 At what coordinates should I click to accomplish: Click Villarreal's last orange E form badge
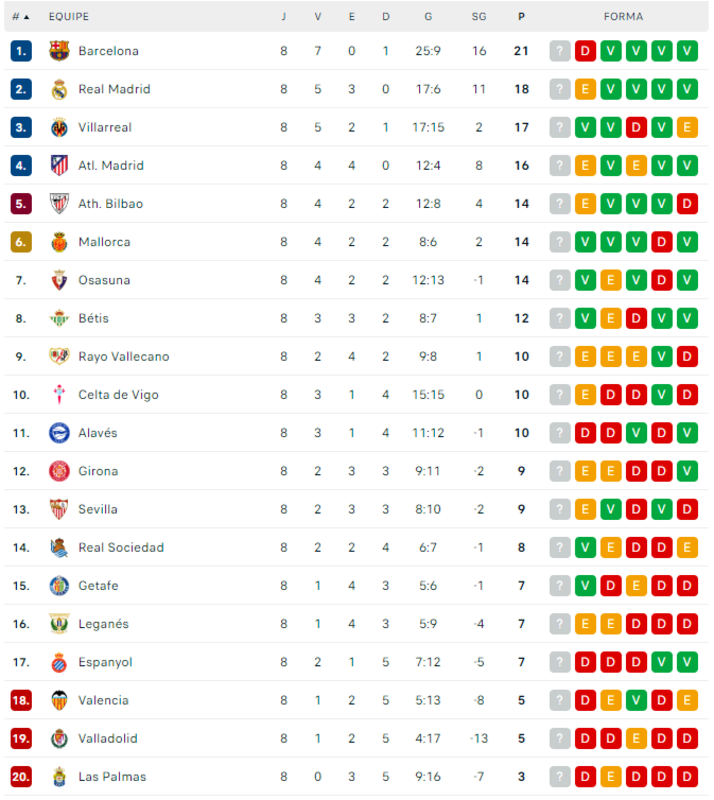coord(687,128)
